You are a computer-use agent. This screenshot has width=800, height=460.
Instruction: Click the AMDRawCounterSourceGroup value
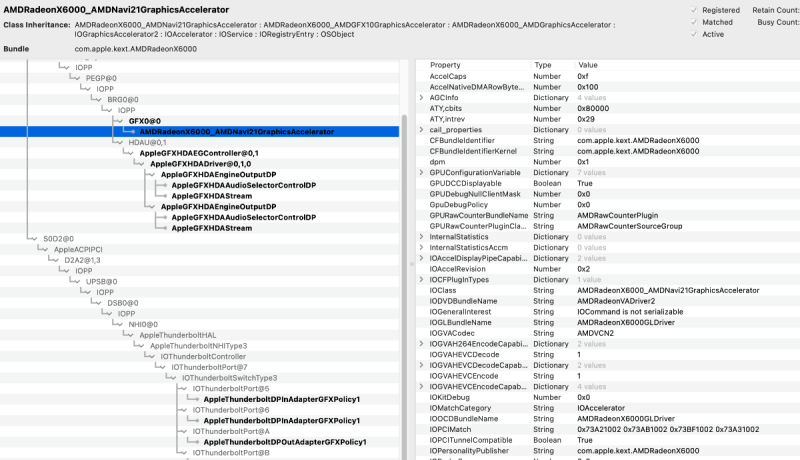(x=630, y=226)
